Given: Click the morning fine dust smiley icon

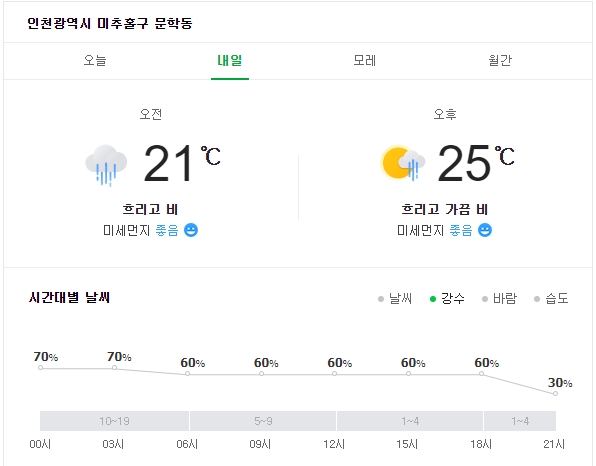Looking at the screenshot, I should click(191, 230).
